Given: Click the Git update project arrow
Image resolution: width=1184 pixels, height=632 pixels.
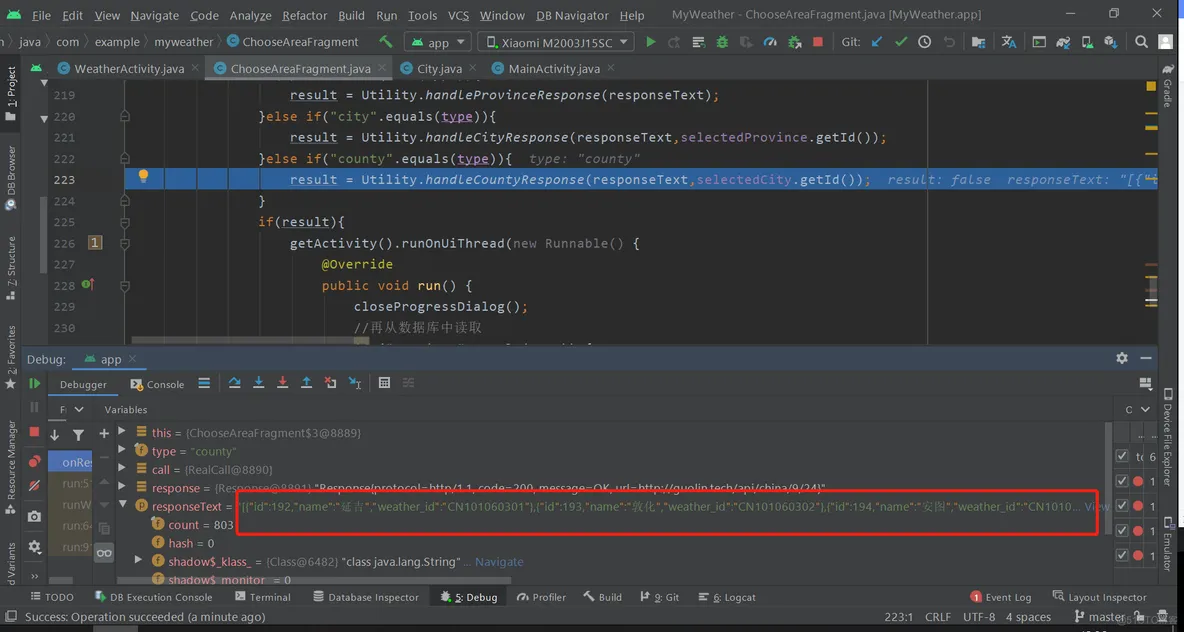Looking at the screenshot, I should 877,42.
